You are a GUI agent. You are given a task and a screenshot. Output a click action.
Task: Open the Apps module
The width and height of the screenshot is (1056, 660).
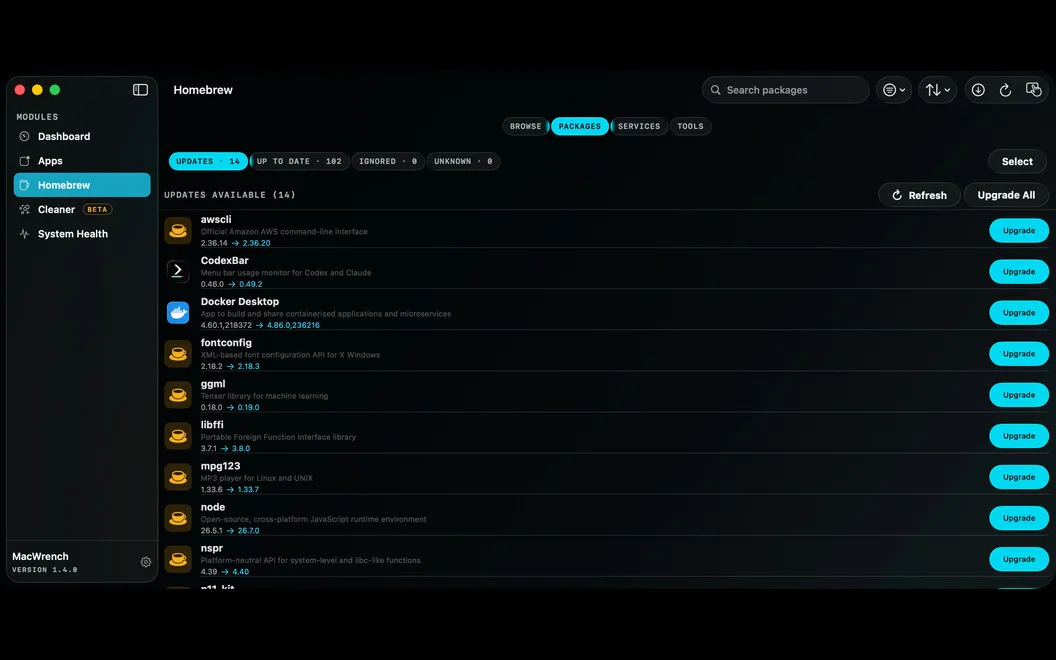(82, 160)
